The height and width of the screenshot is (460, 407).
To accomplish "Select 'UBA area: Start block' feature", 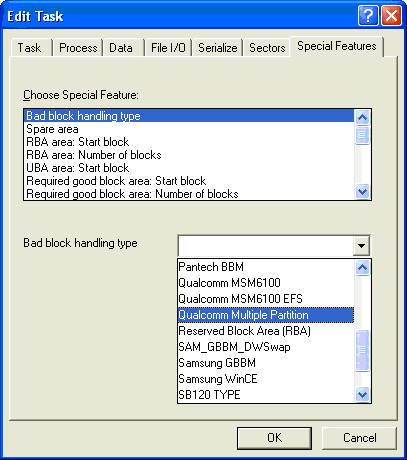I will click(x=189, y=168).
